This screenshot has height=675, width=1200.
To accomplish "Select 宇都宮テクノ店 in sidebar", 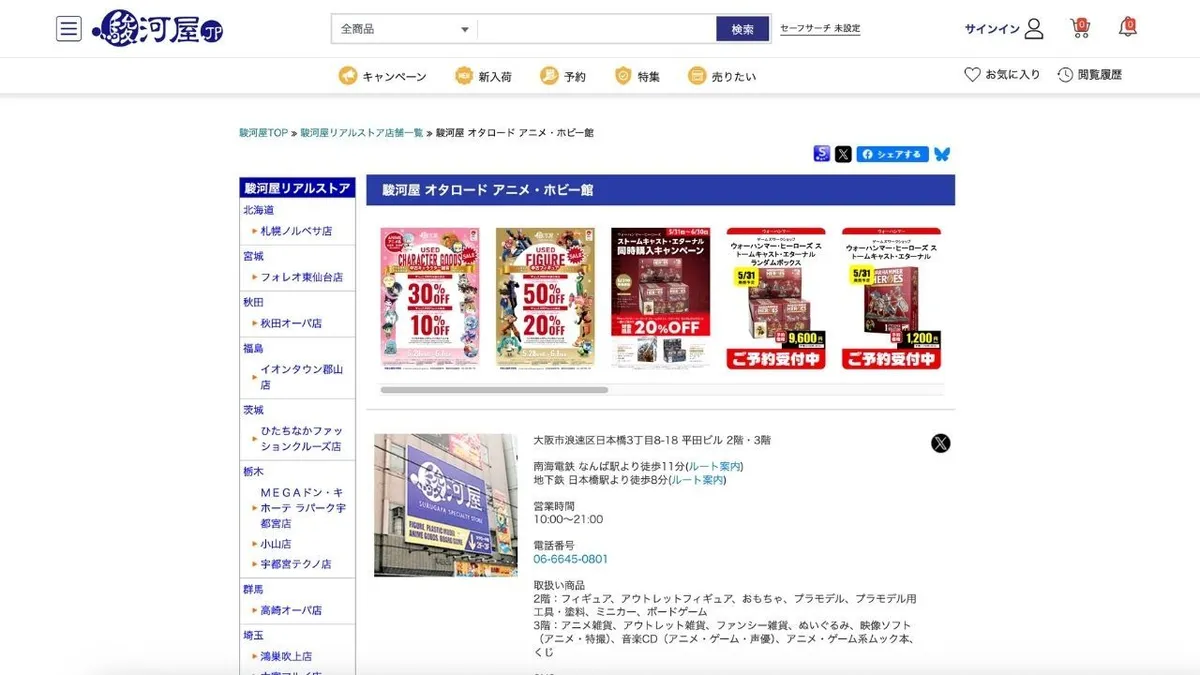I will click(x=296, y=564).
